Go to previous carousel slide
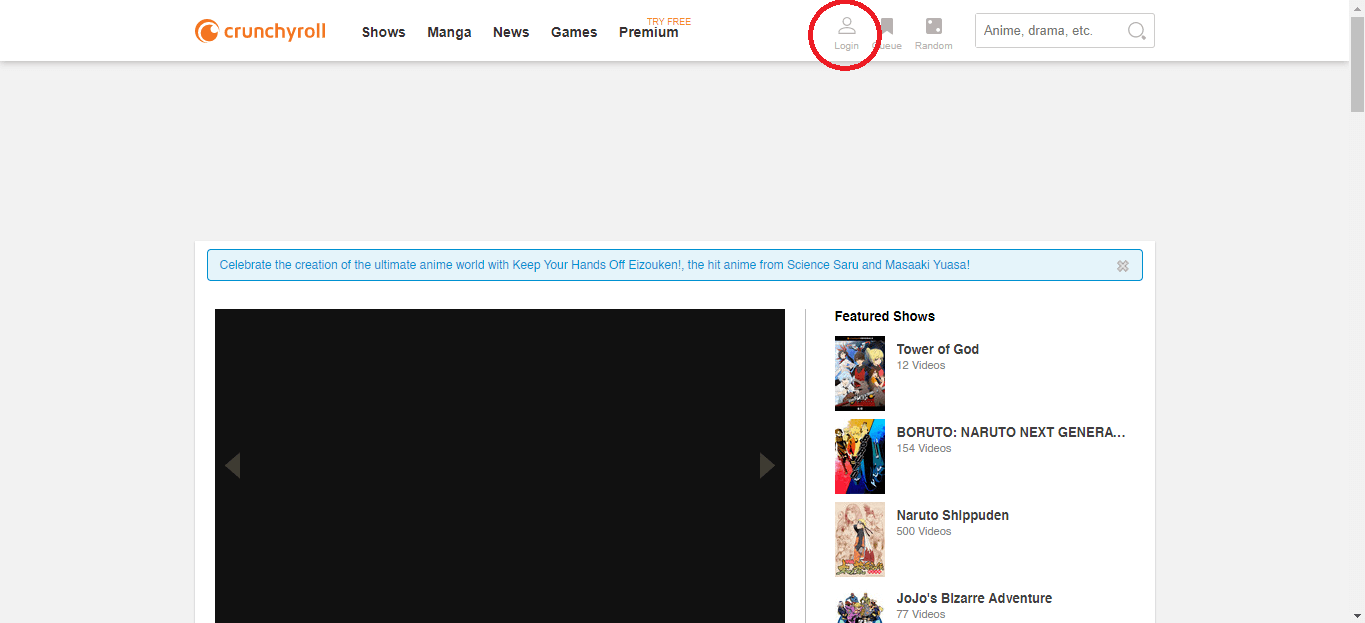The height and width of the screenshot is (623, 1365). coord(232,465)
